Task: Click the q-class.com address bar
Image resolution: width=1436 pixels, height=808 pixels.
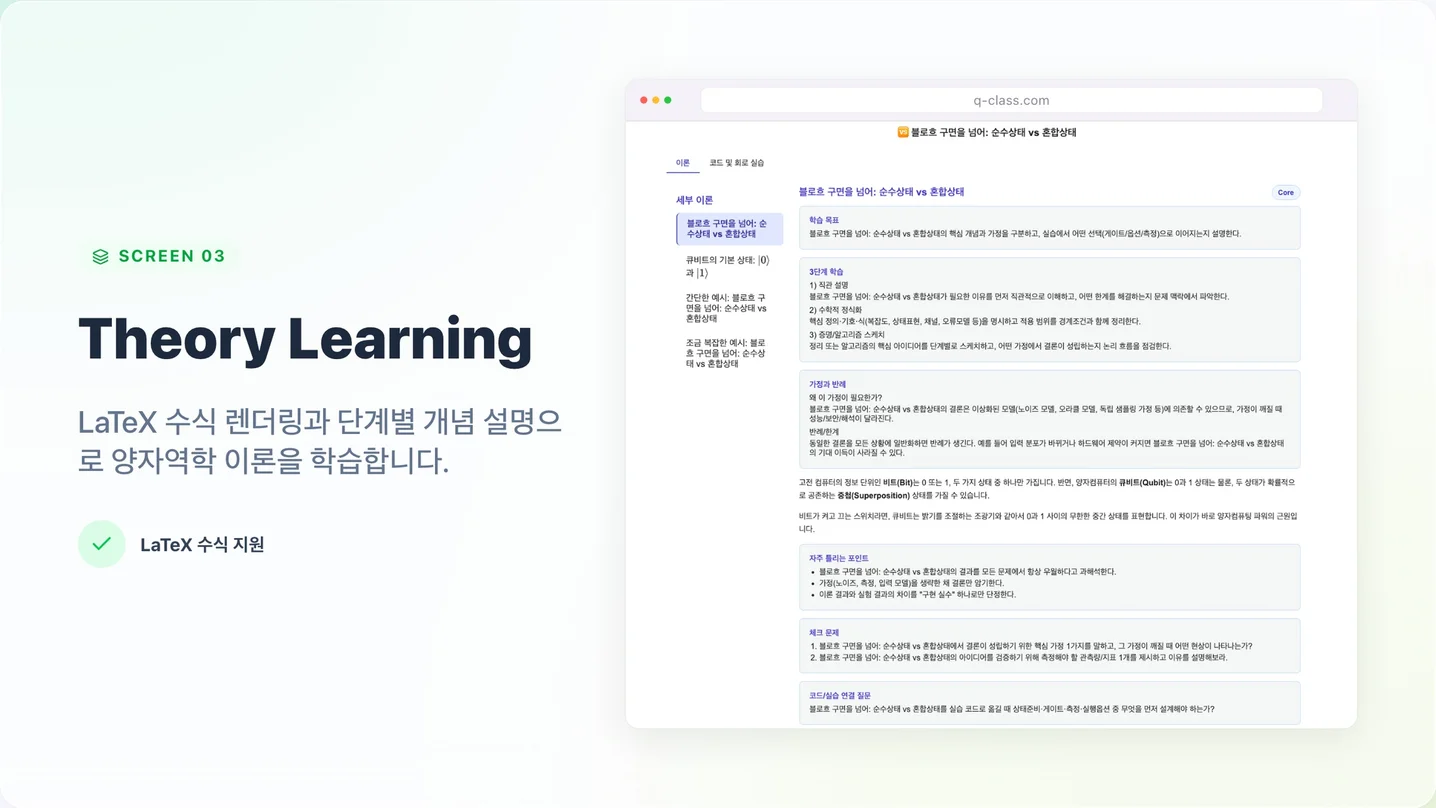Action: point(1012,100)
